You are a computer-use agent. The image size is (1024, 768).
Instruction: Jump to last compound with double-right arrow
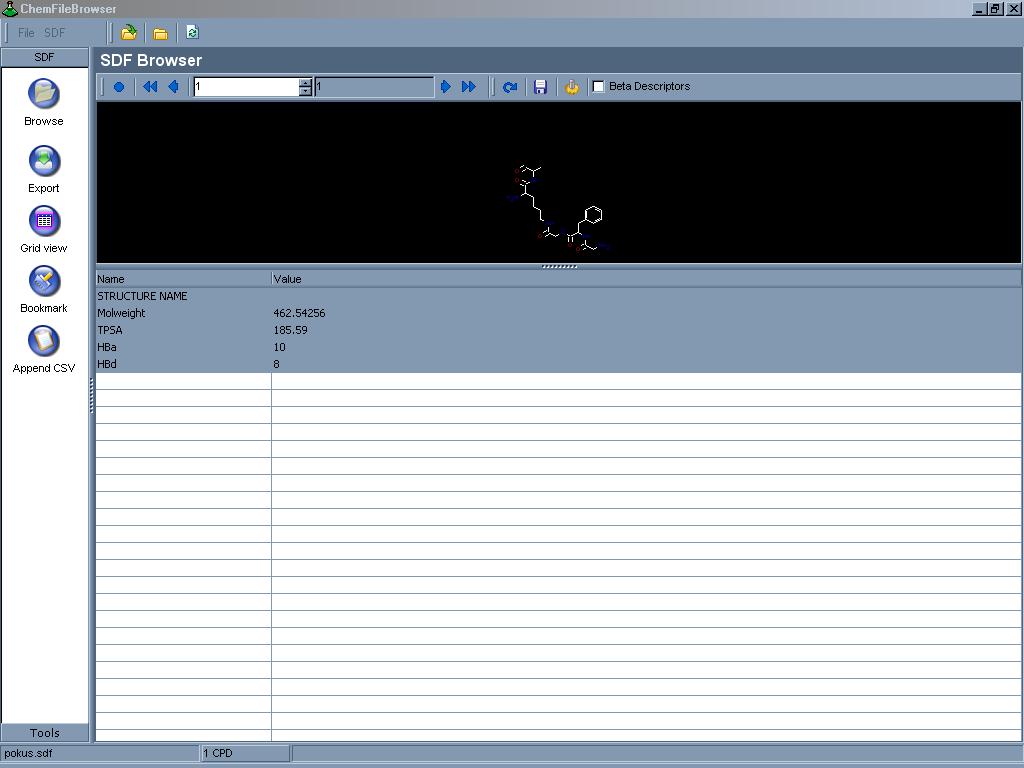(x=469, y=87)
